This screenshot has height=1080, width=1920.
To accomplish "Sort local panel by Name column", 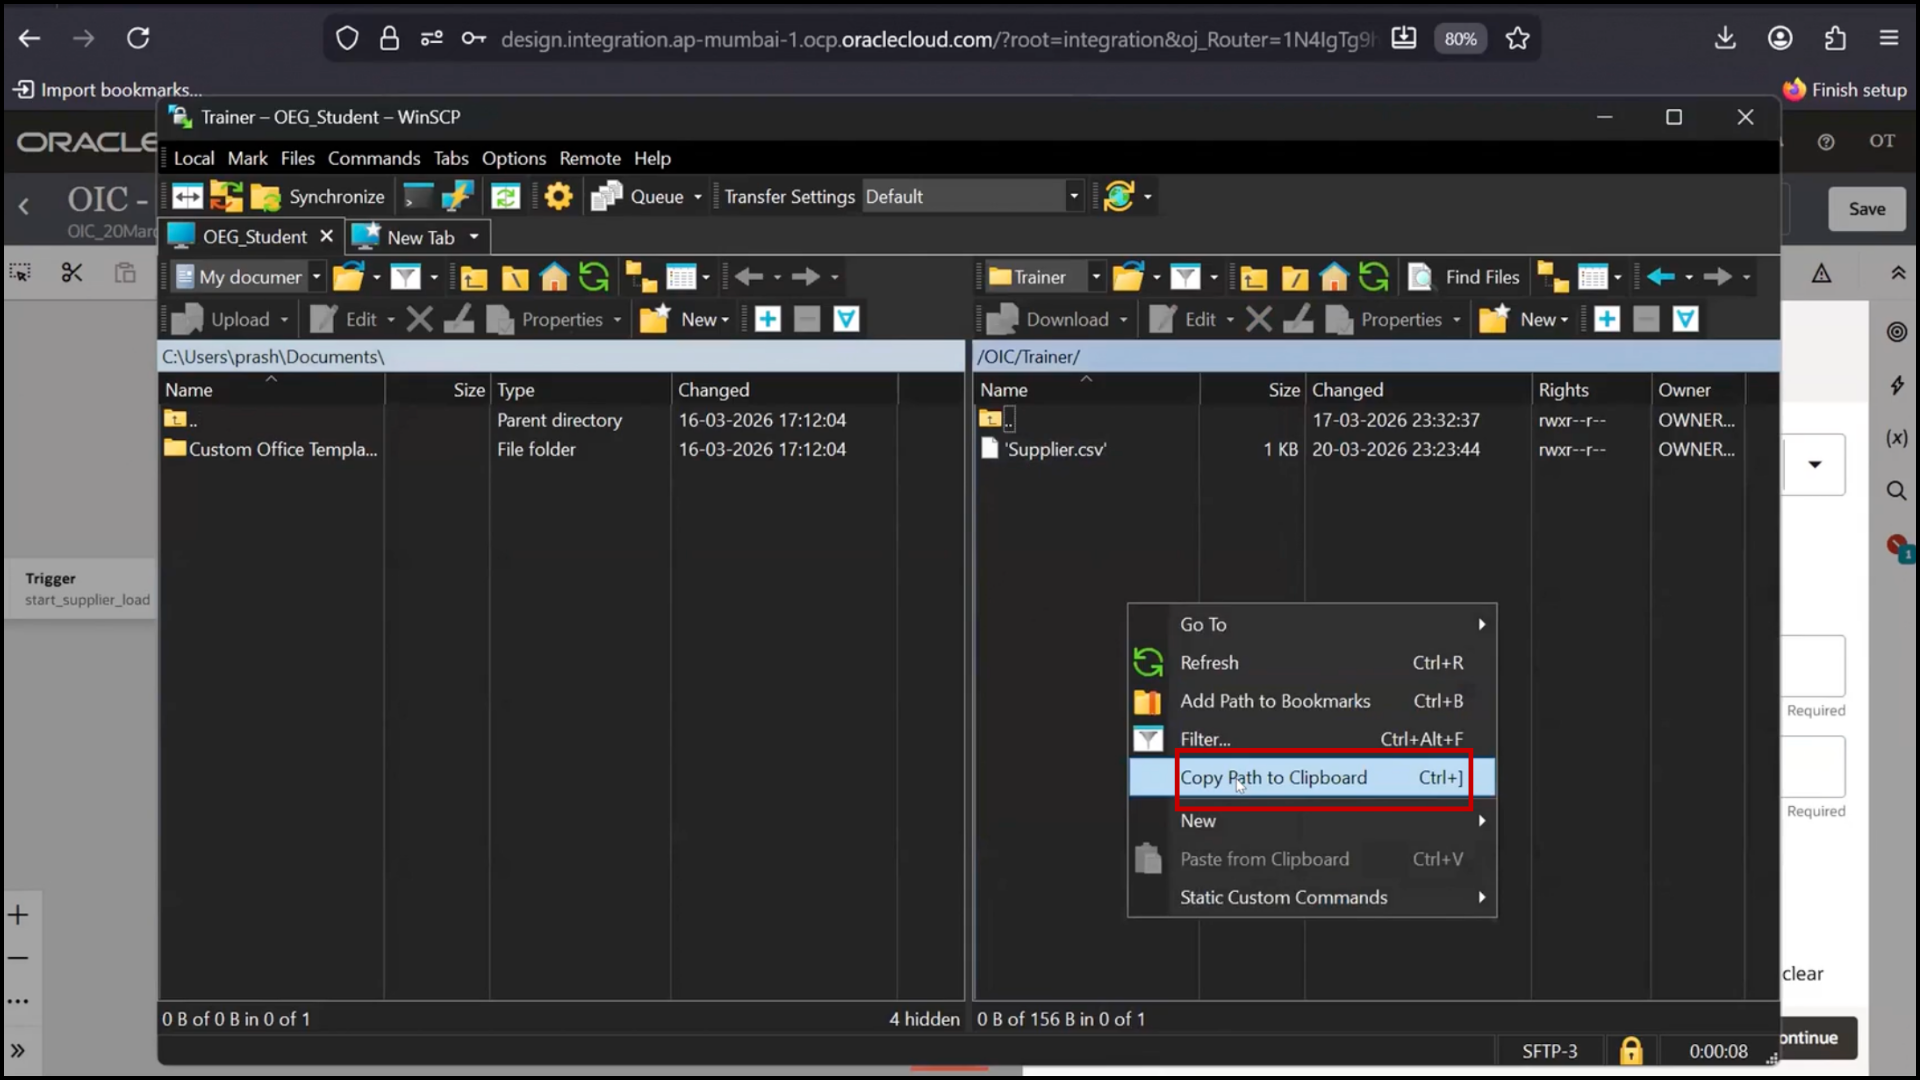I will click(272, 390).
